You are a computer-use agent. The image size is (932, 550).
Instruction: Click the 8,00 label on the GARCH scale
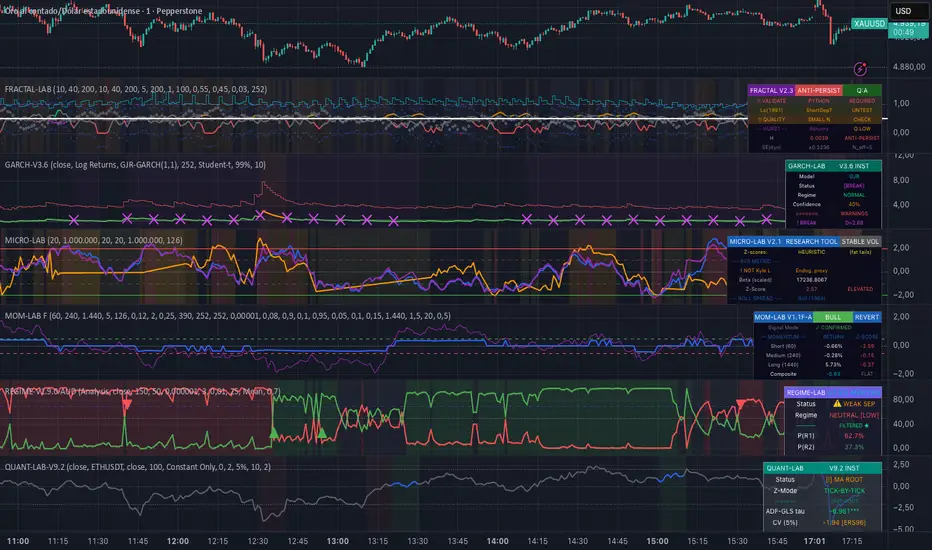(x=901, y=180)
